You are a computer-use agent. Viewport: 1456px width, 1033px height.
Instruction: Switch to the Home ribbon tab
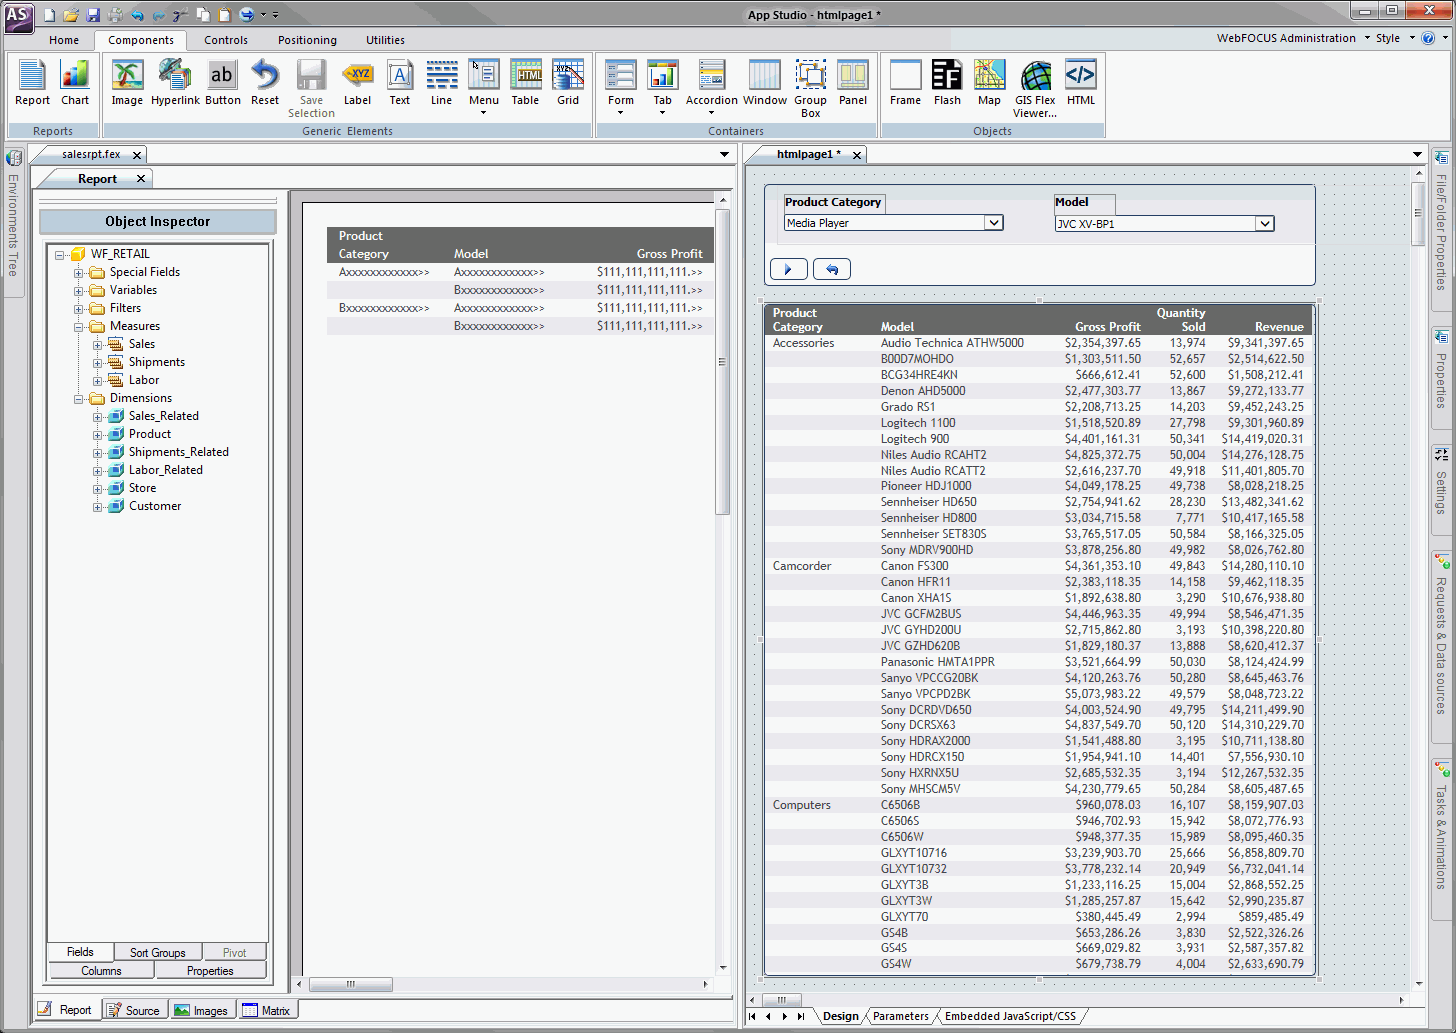point(64,40)
